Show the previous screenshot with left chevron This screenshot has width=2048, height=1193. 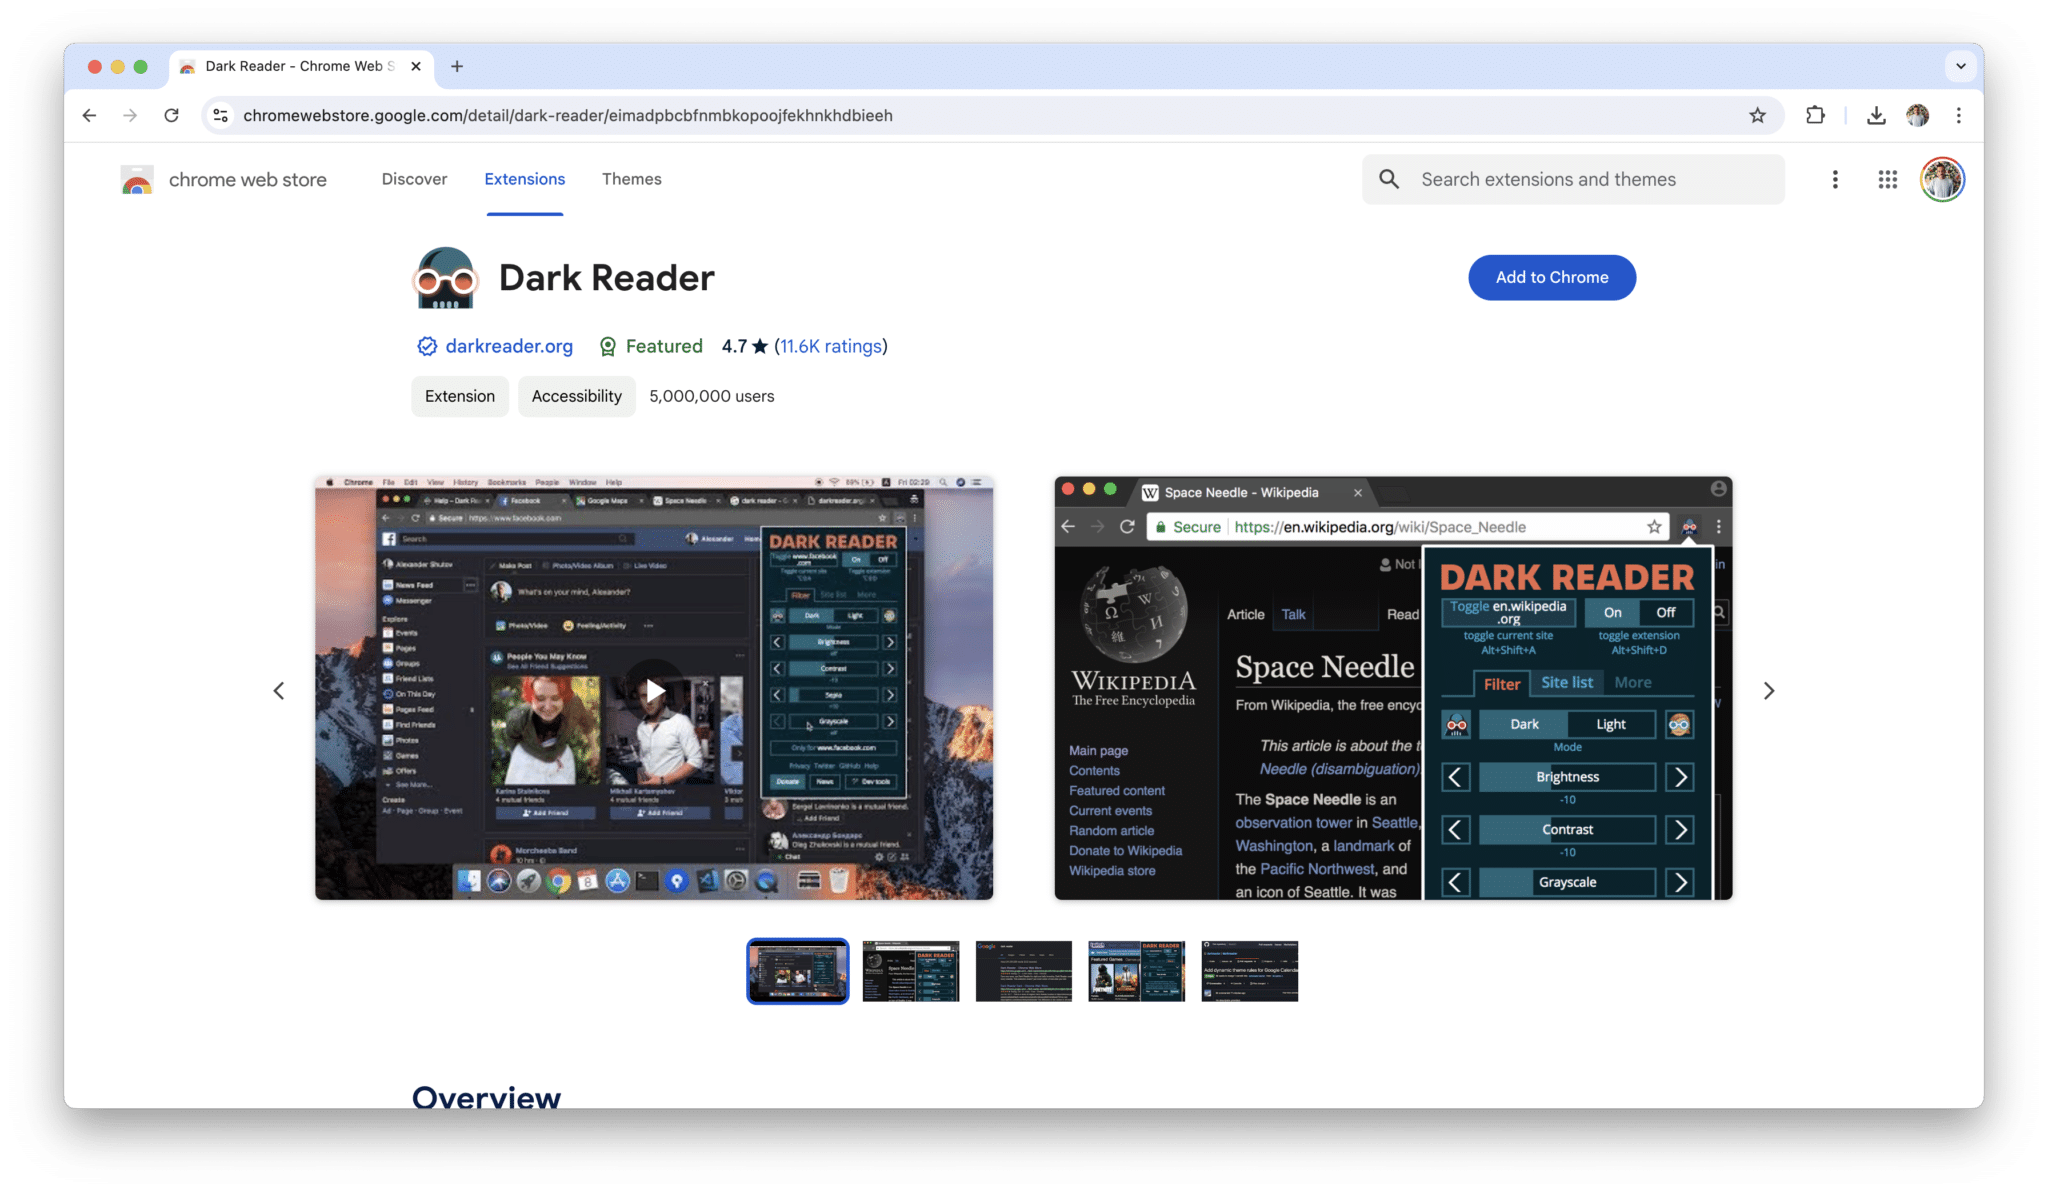coord(279,691)
